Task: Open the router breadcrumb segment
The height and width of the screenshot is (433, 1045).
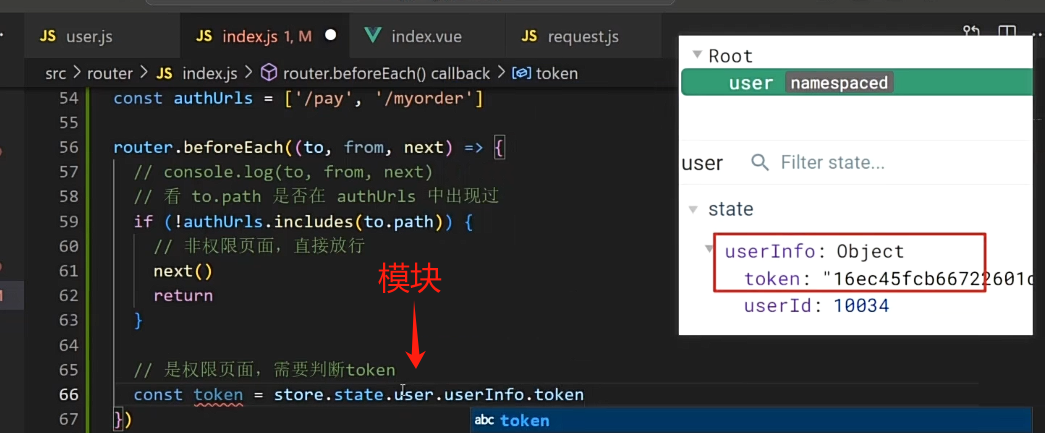Action: (110, 73)
